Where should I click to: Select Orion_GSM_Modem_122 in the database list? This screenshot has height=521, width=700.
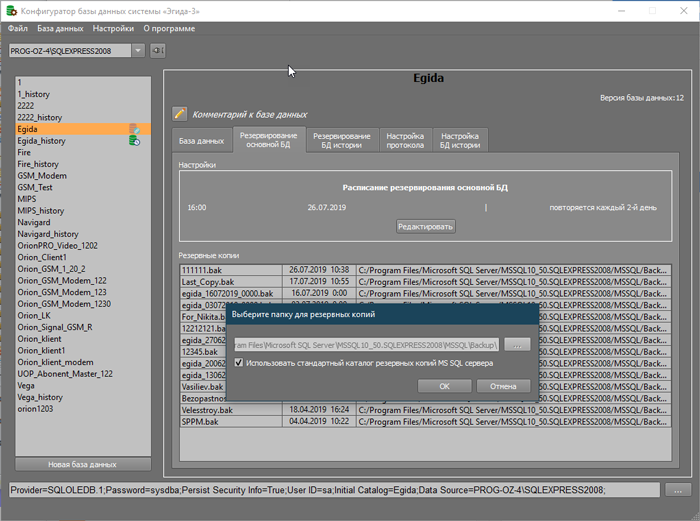(x=62, y=281)
